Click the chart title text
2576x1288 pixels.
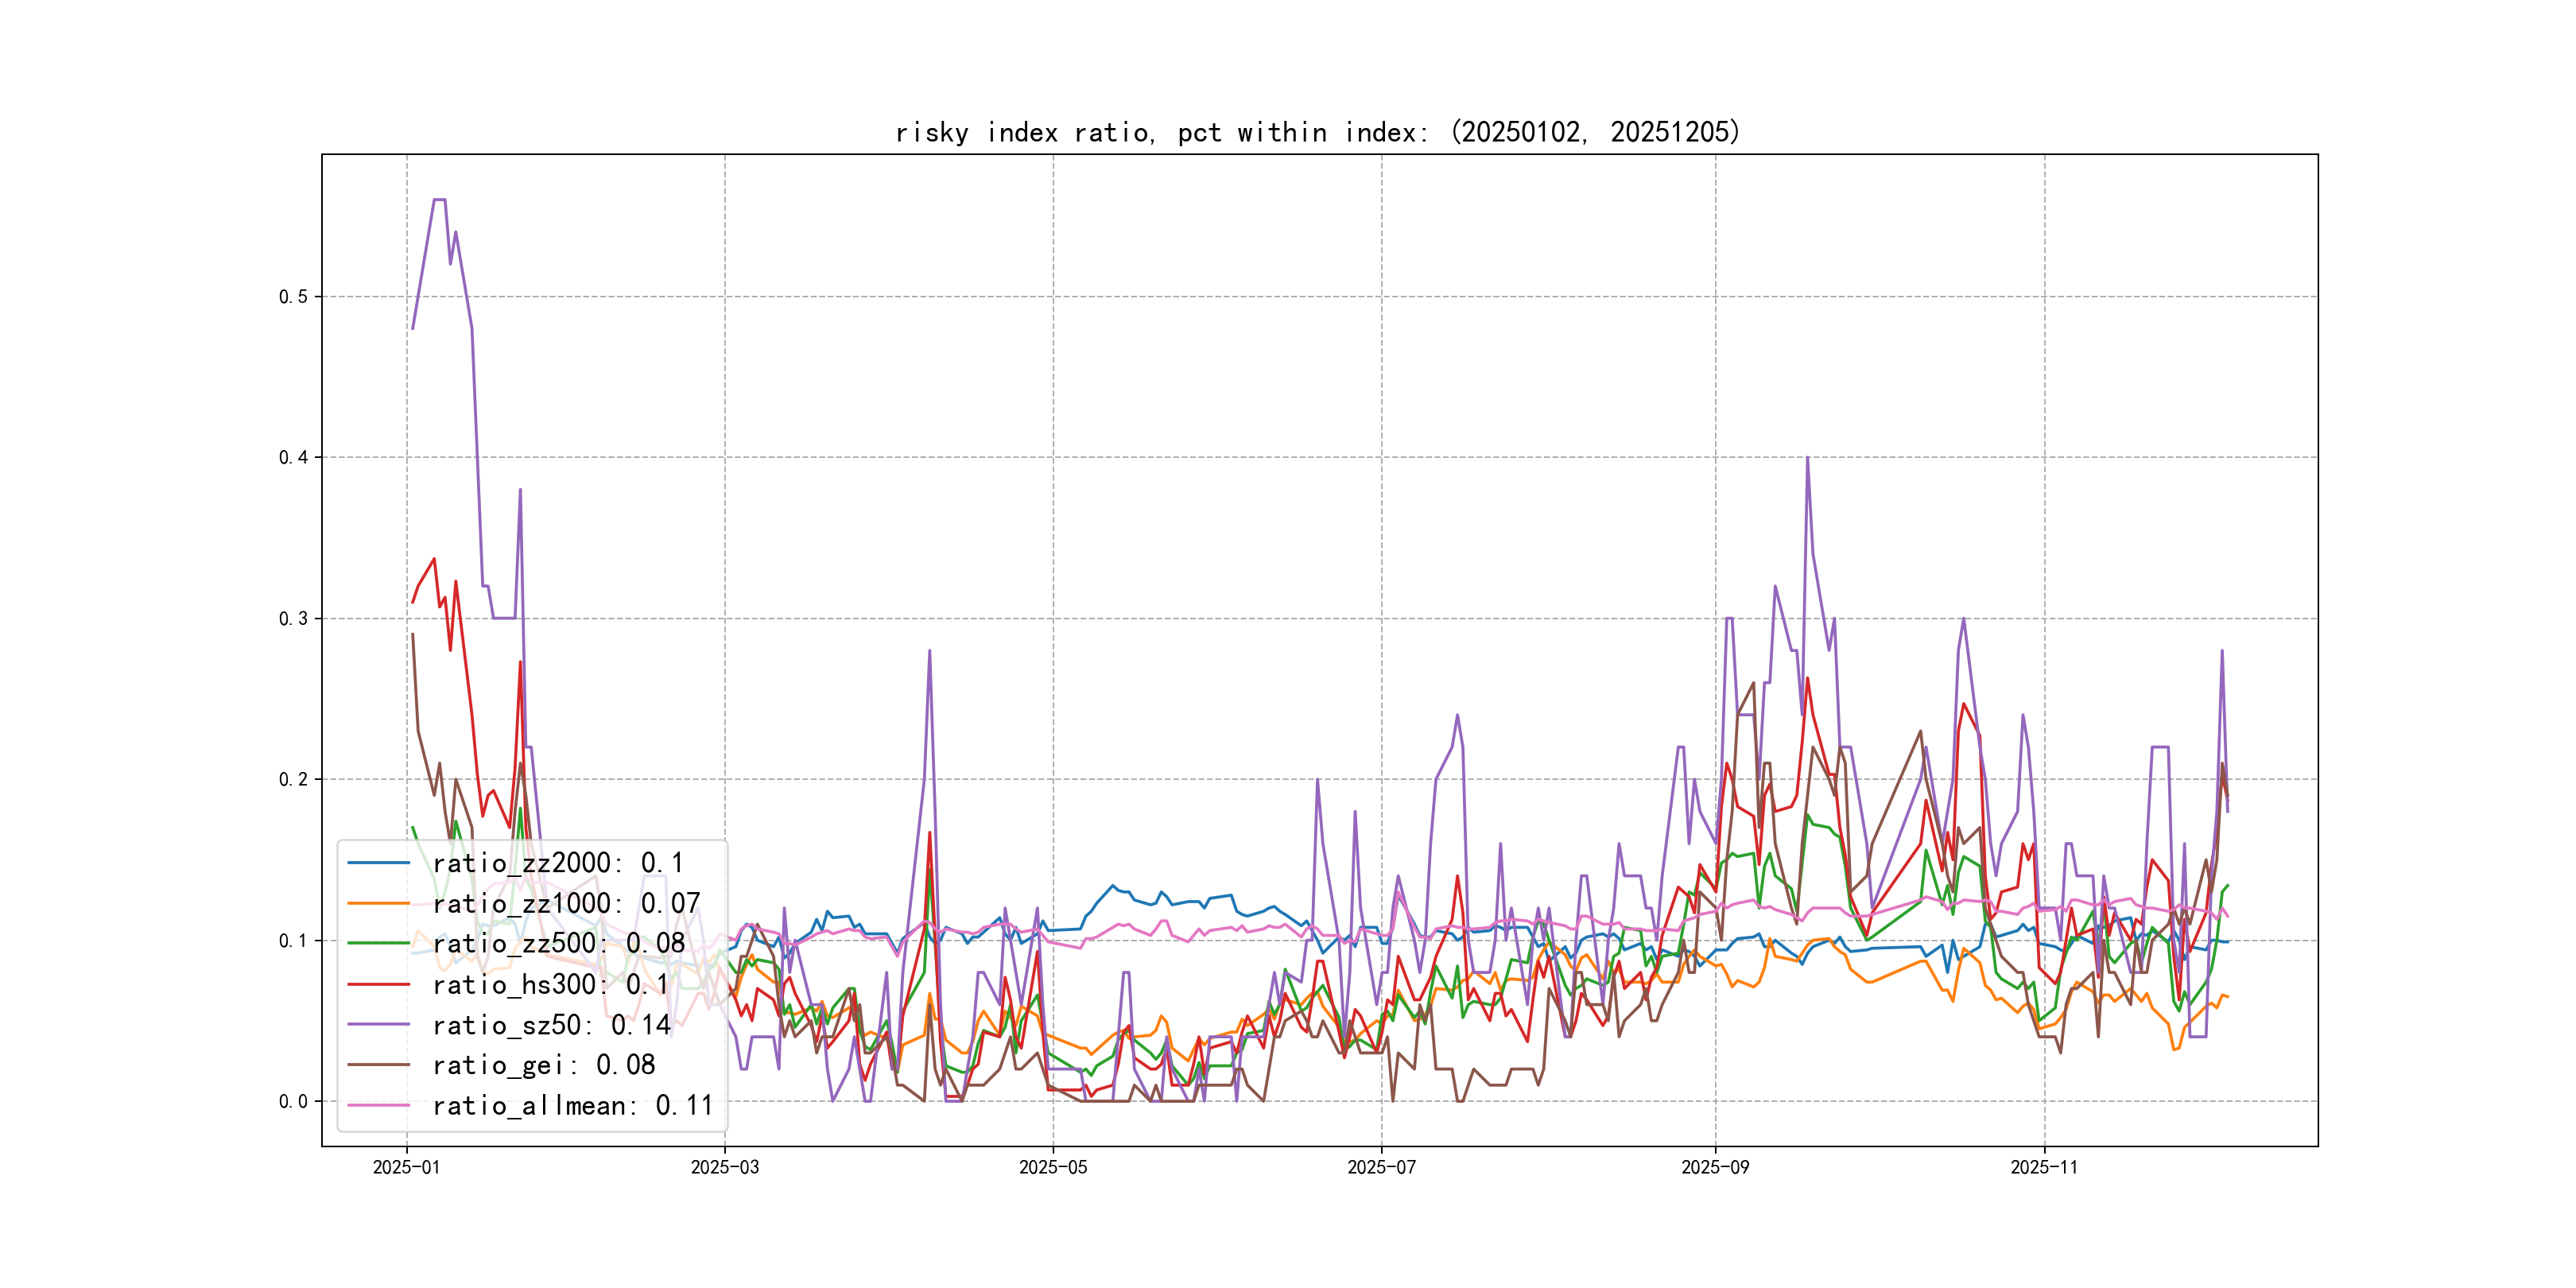pyautogui.click(x=1318, y=132)
